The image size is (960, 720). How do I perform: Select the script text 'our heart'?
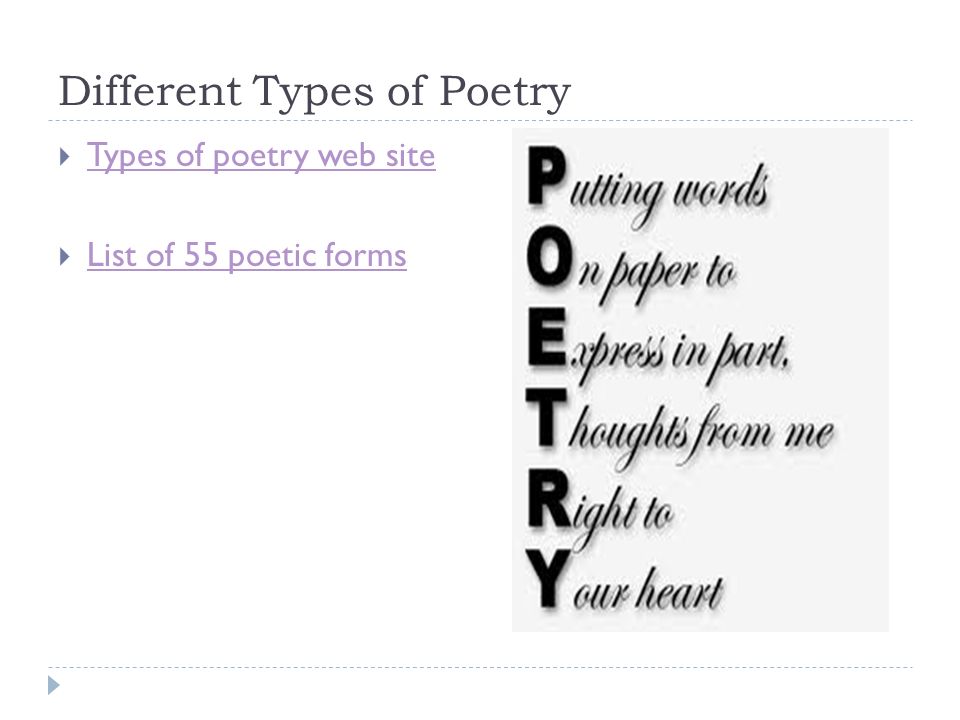click(x=648, y=591)
